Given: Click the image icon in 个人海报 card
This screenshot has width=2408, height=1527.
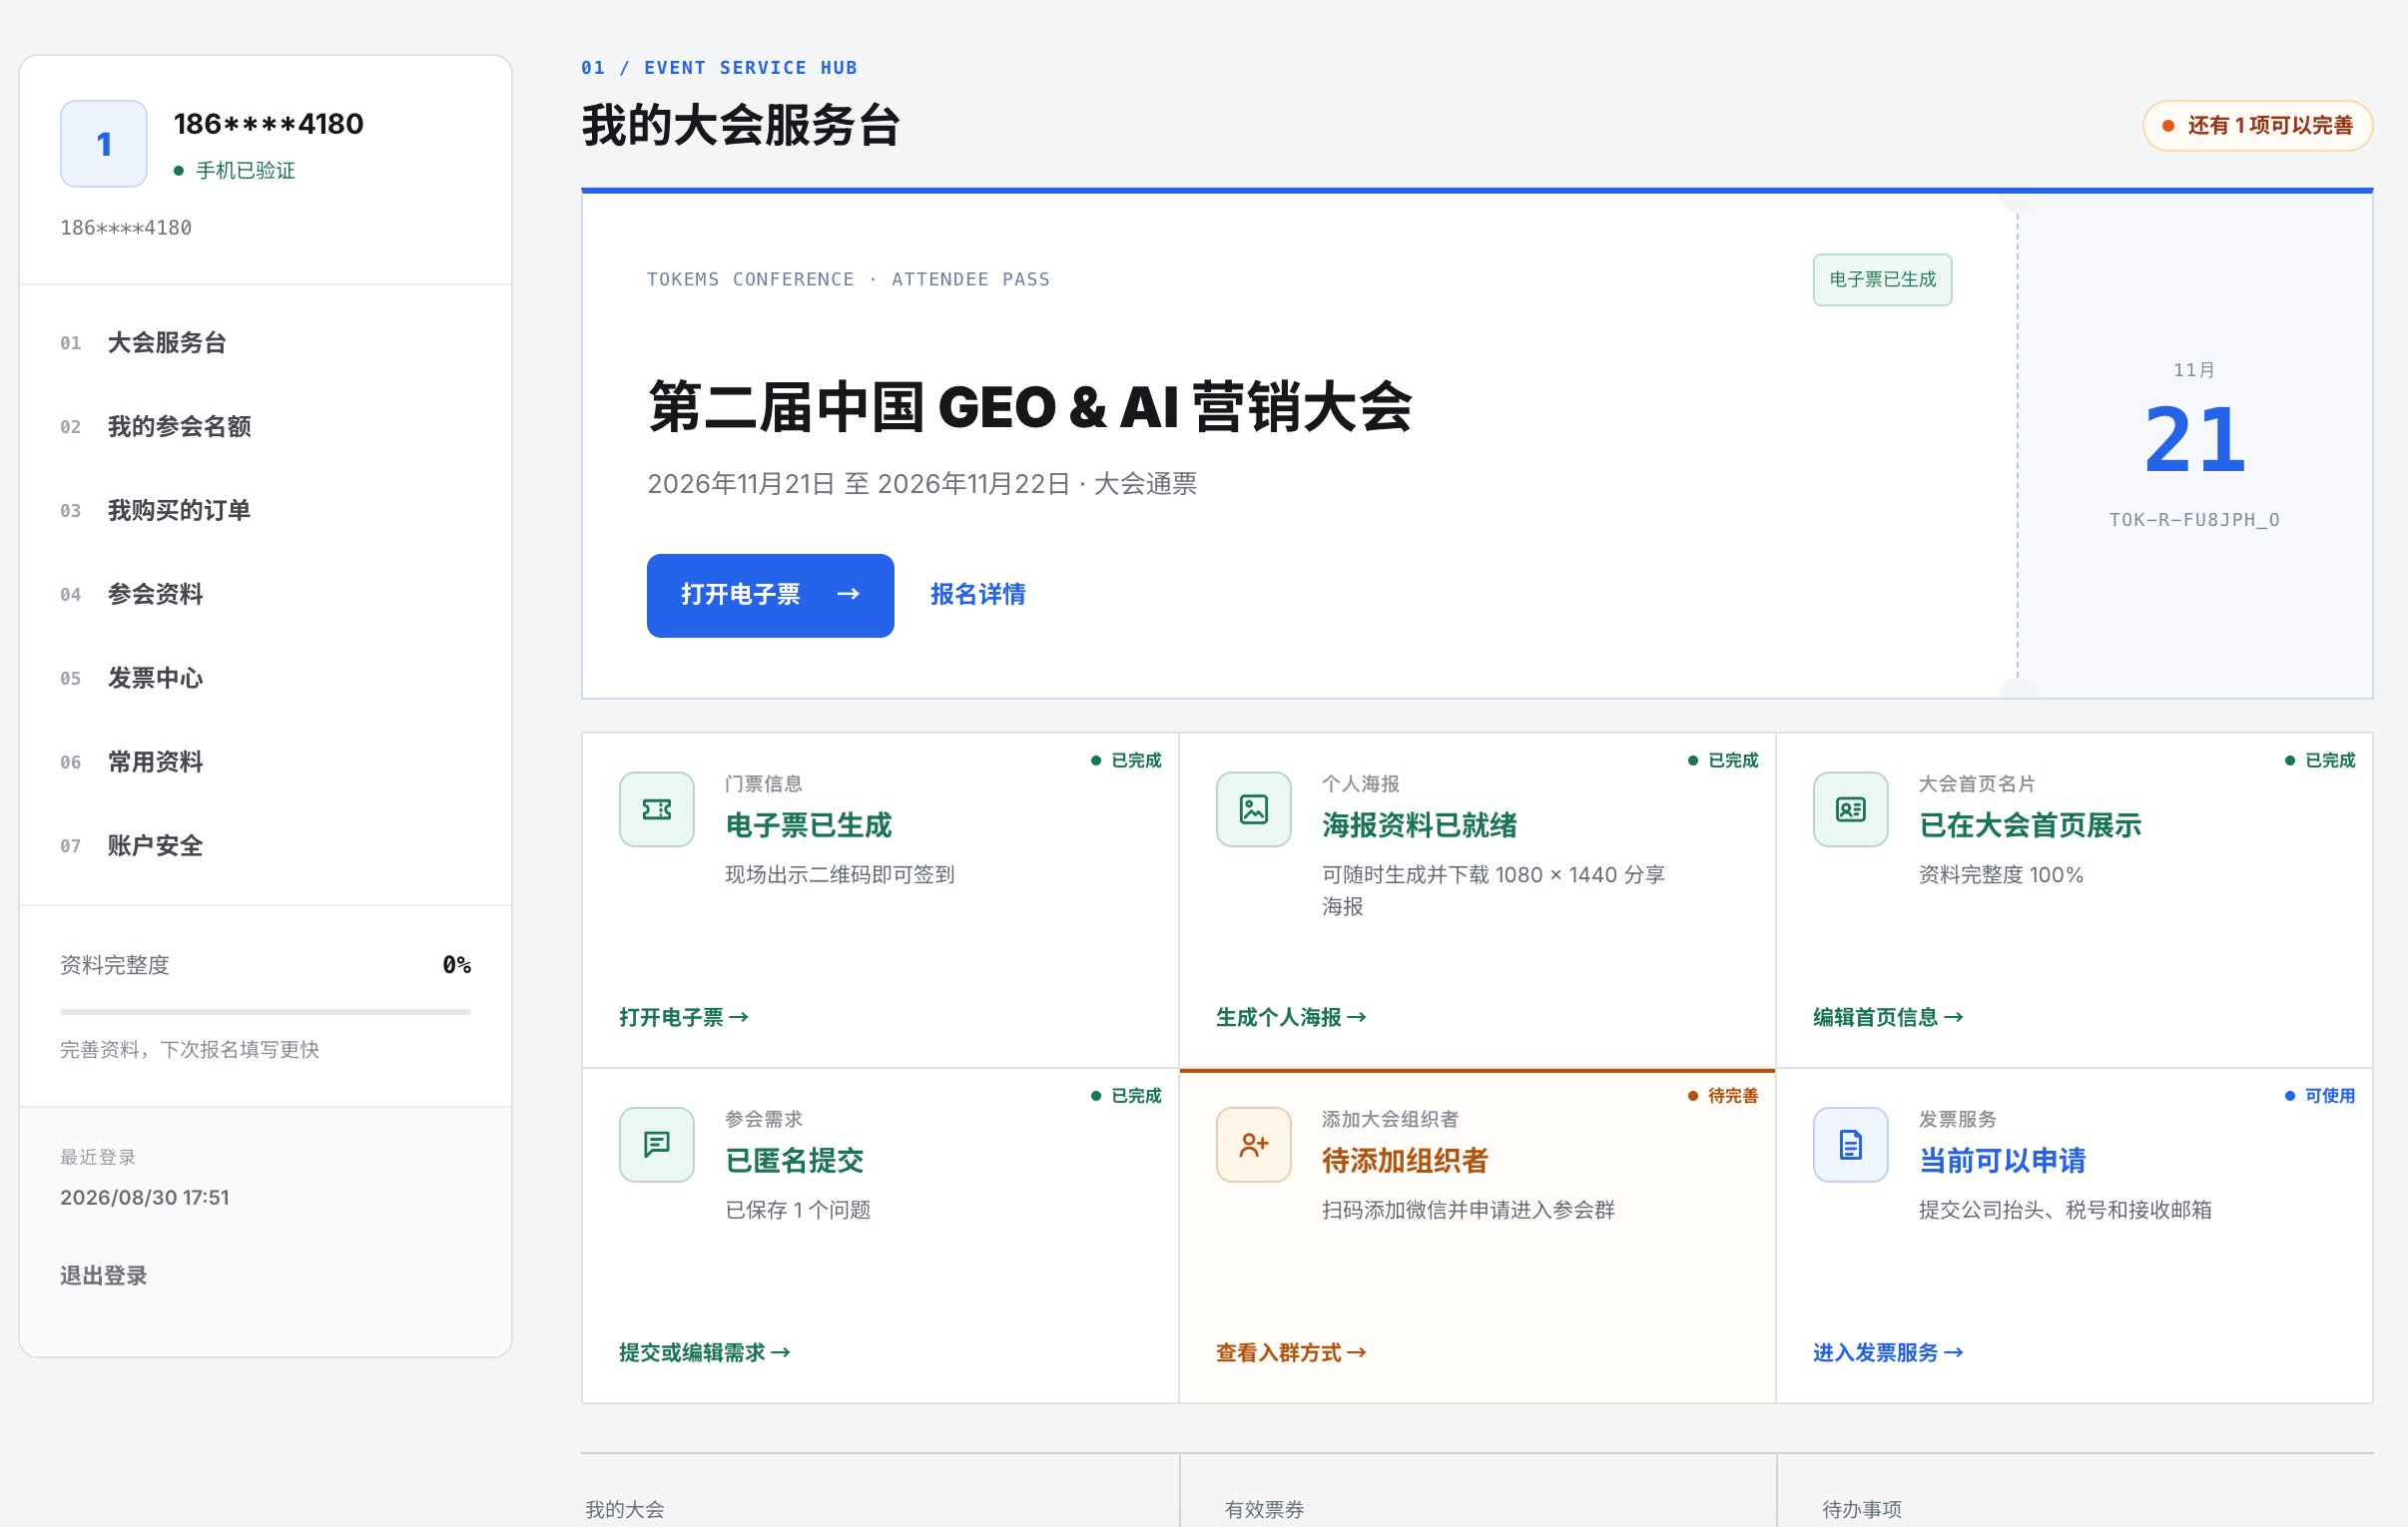Looking at the screenshot, I should click(x=1253, y=809).
